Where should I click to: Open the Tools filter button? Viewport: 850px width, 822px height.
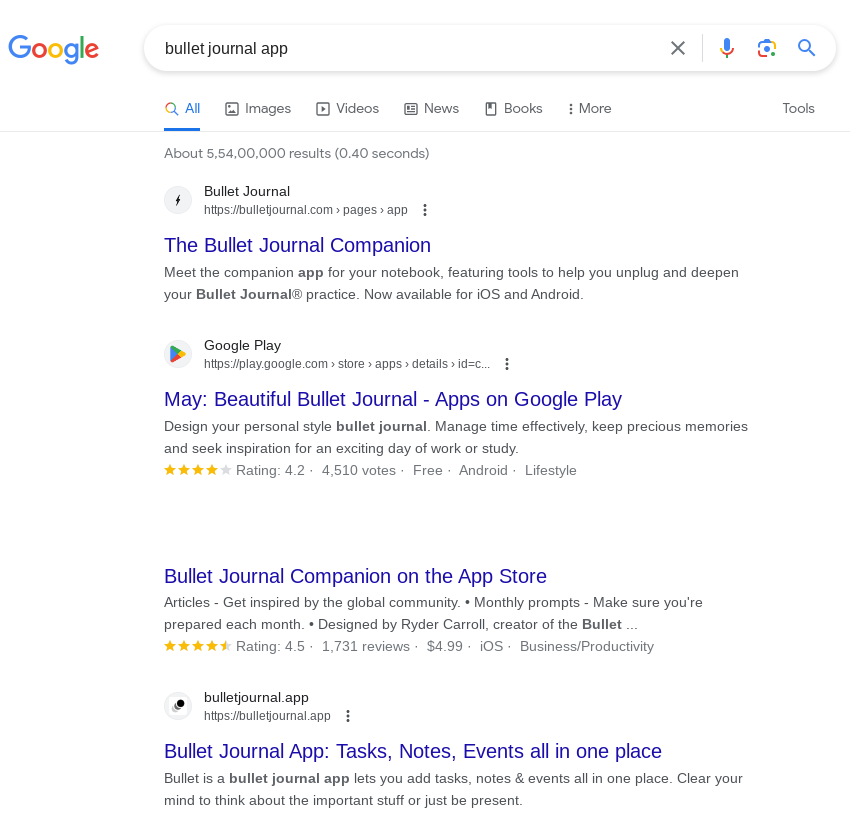pos(798,108)
